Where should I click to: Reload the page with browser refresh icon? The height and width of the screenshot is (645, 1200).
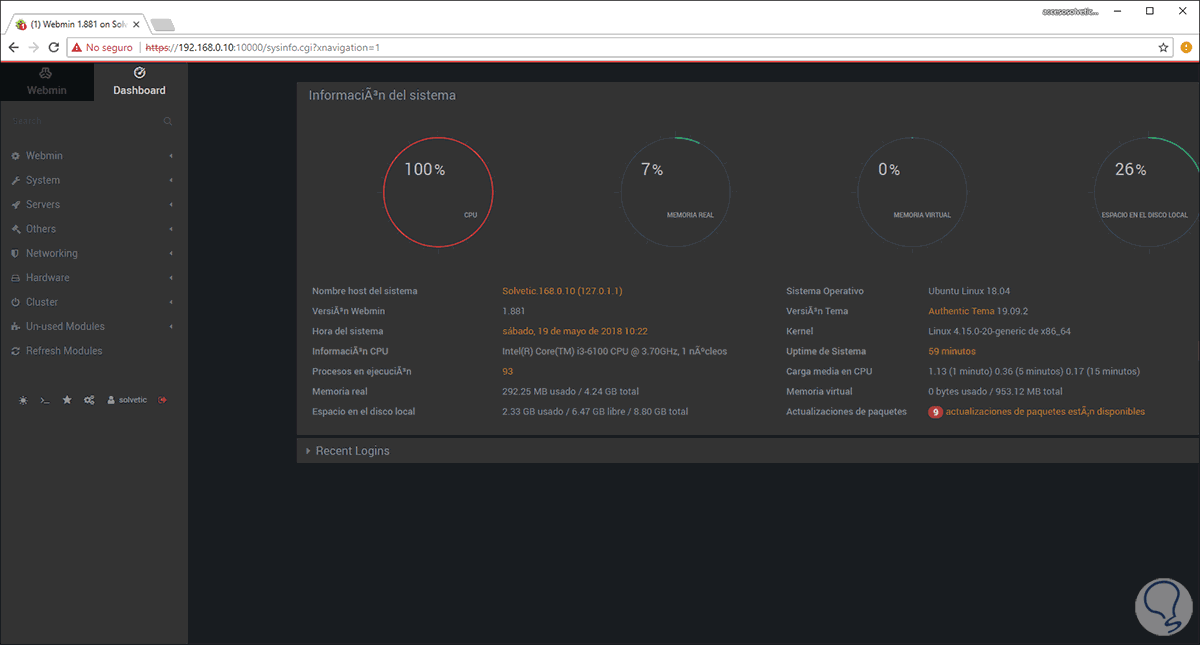click(x=54, y=47)
